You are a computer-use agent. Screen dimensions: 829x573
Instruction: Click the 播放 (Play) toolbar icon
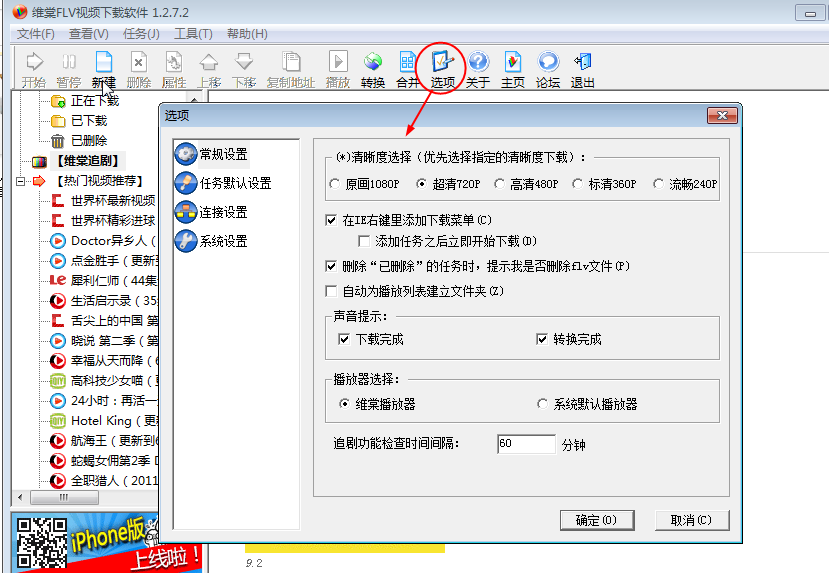338,69
